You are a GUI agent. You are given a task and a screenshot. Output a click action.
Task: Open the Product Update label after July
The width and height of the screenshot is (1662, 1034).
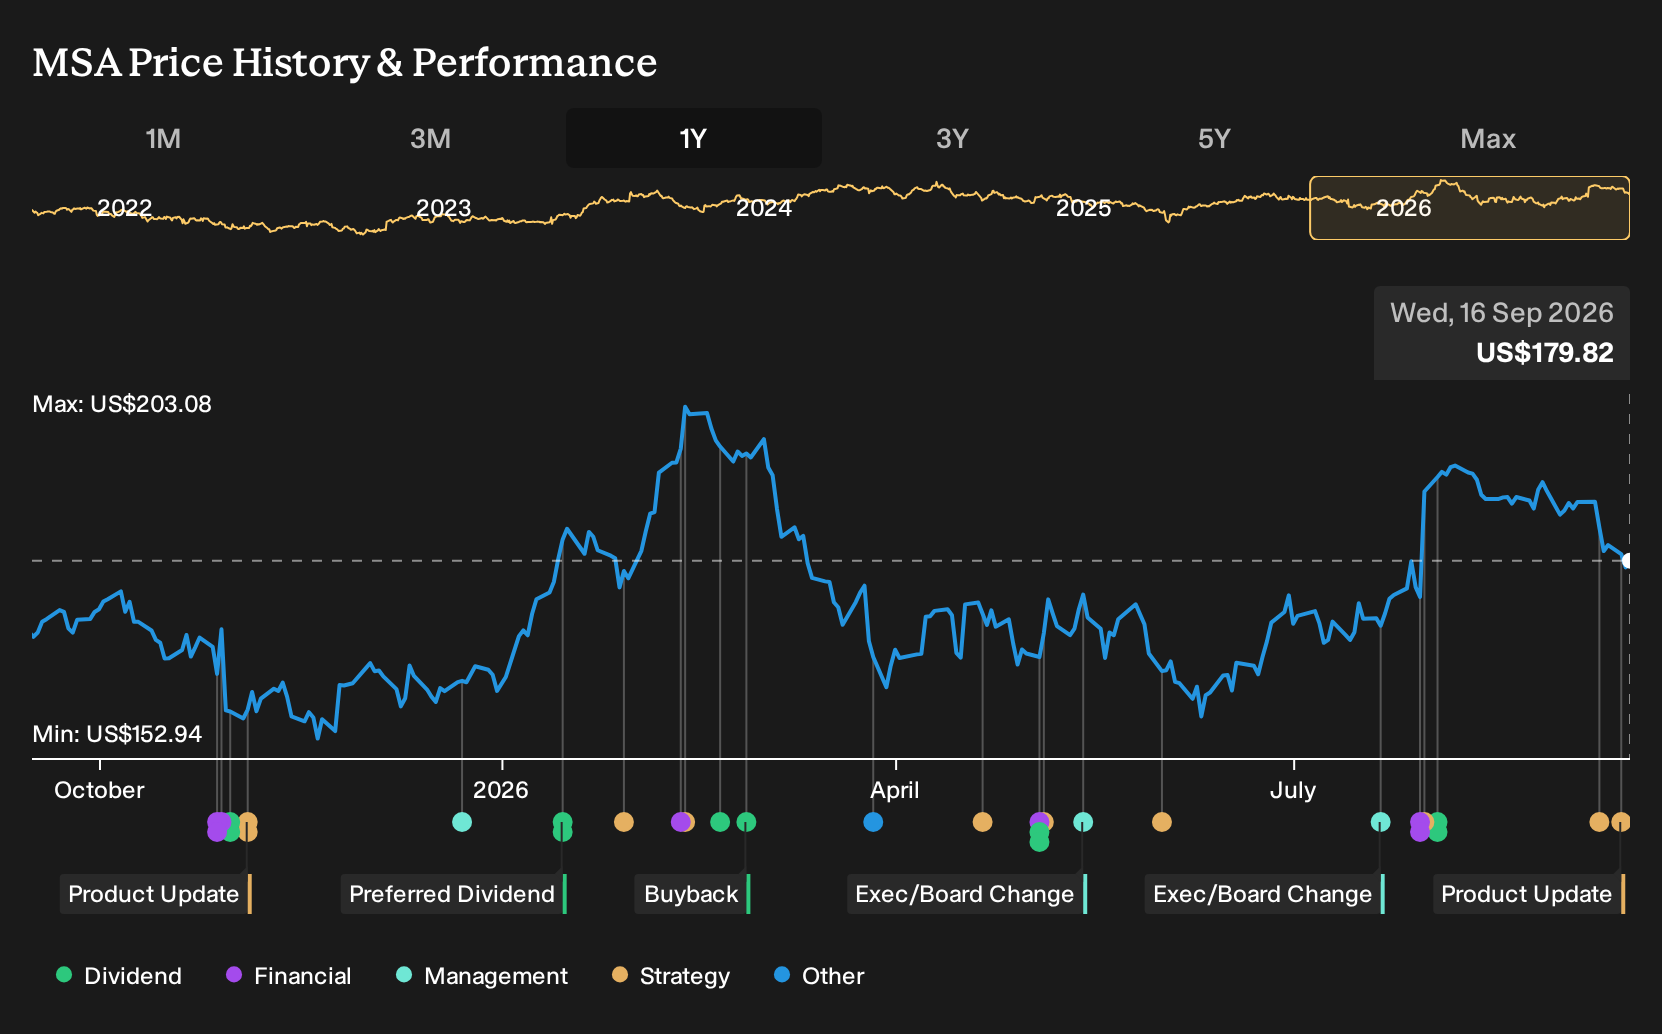click(x=1529, y=894)
